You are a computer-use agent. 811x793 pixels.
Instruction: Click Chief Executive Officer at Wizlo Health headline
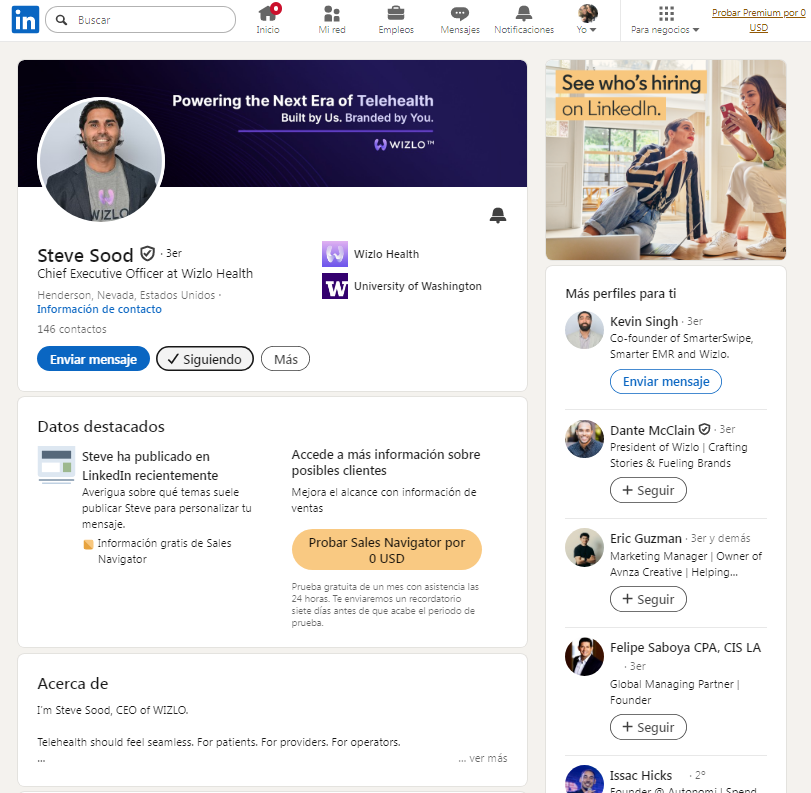[145, 273]
